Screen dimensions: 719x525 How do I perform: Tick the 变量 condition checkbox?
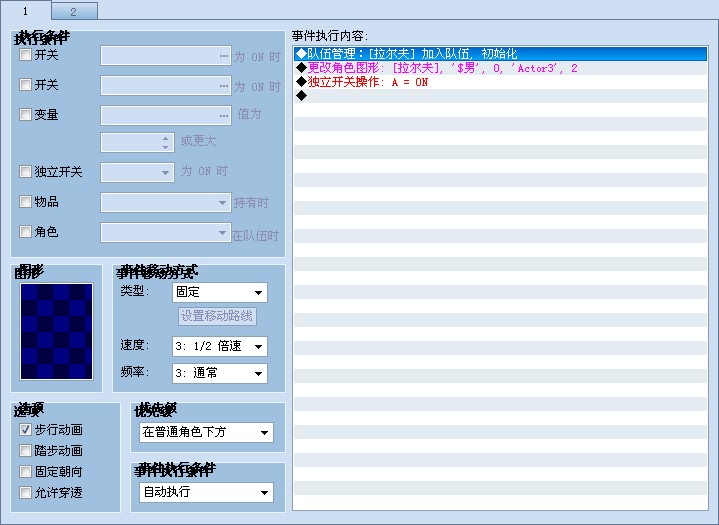25,115
